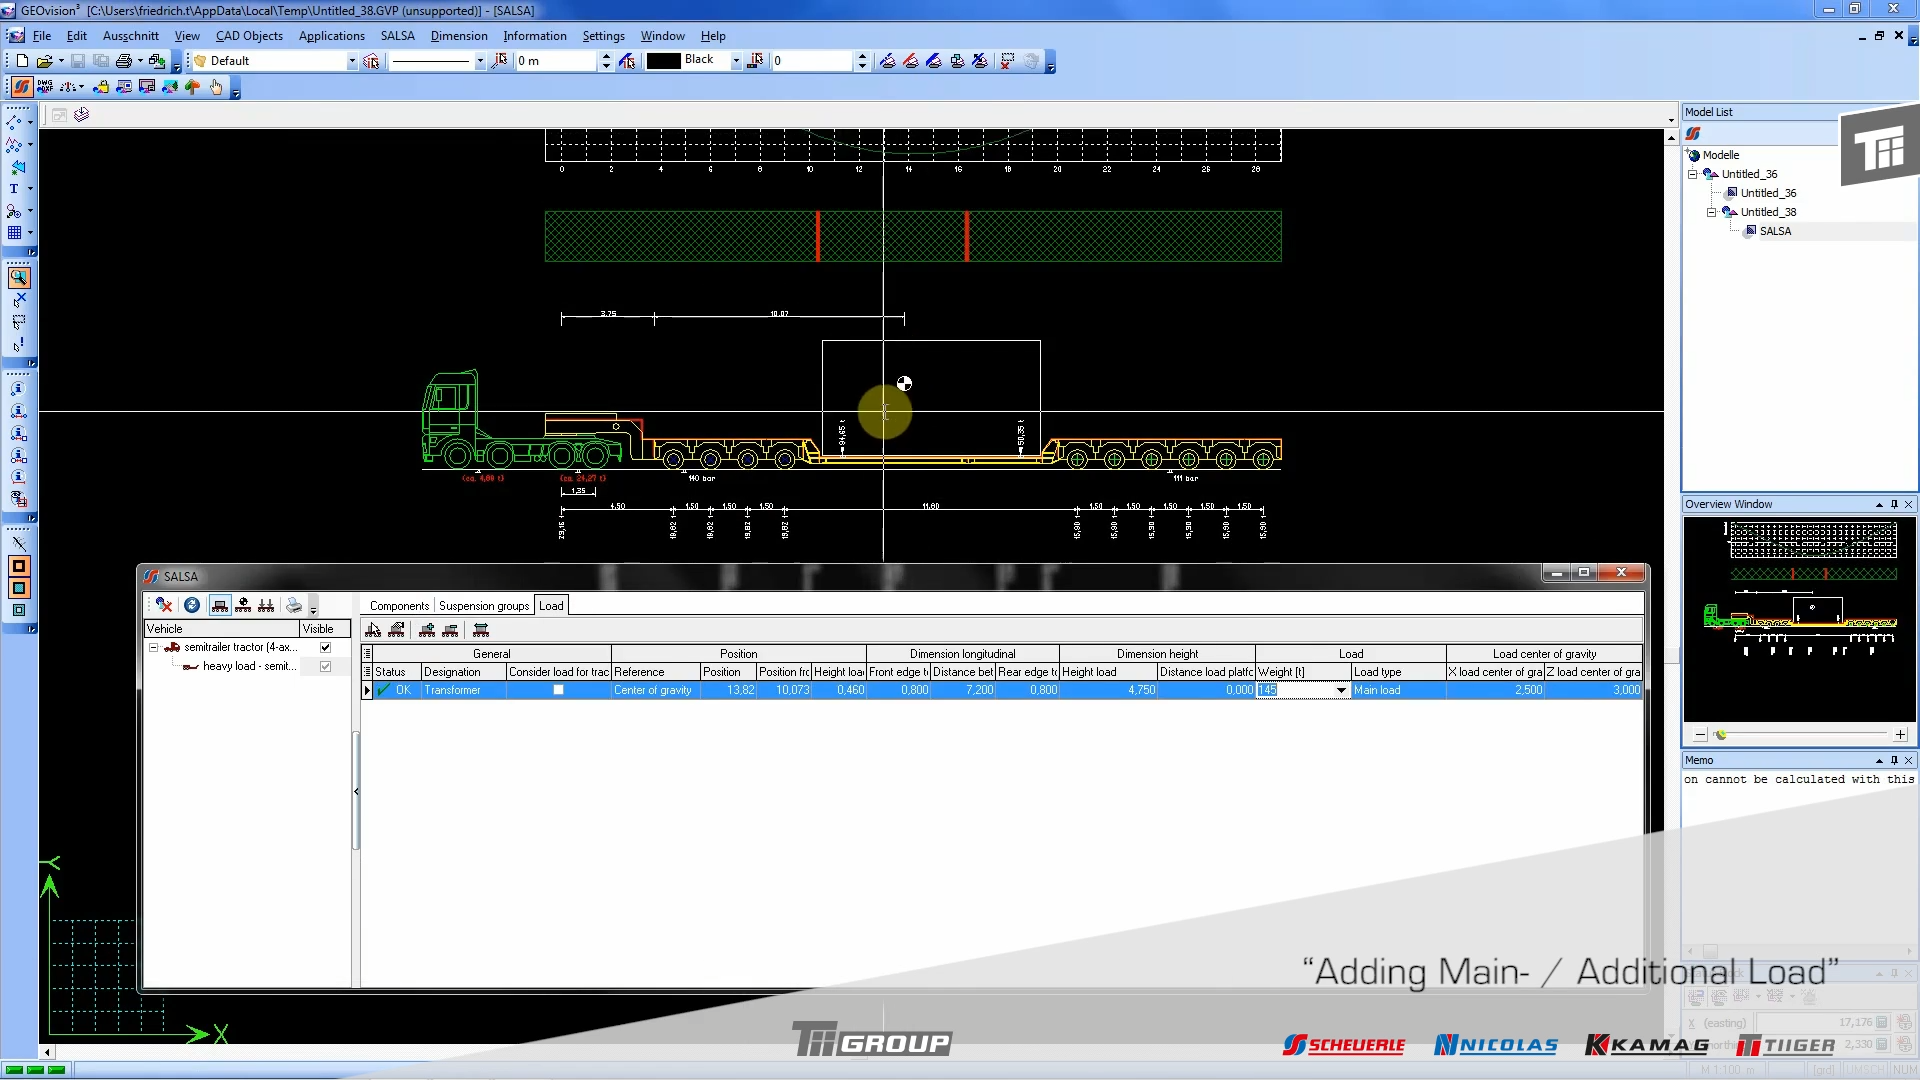The width and height of the screenshot is (1920, 1080).
Task: Open the SALSA menu
Action: 397,36
